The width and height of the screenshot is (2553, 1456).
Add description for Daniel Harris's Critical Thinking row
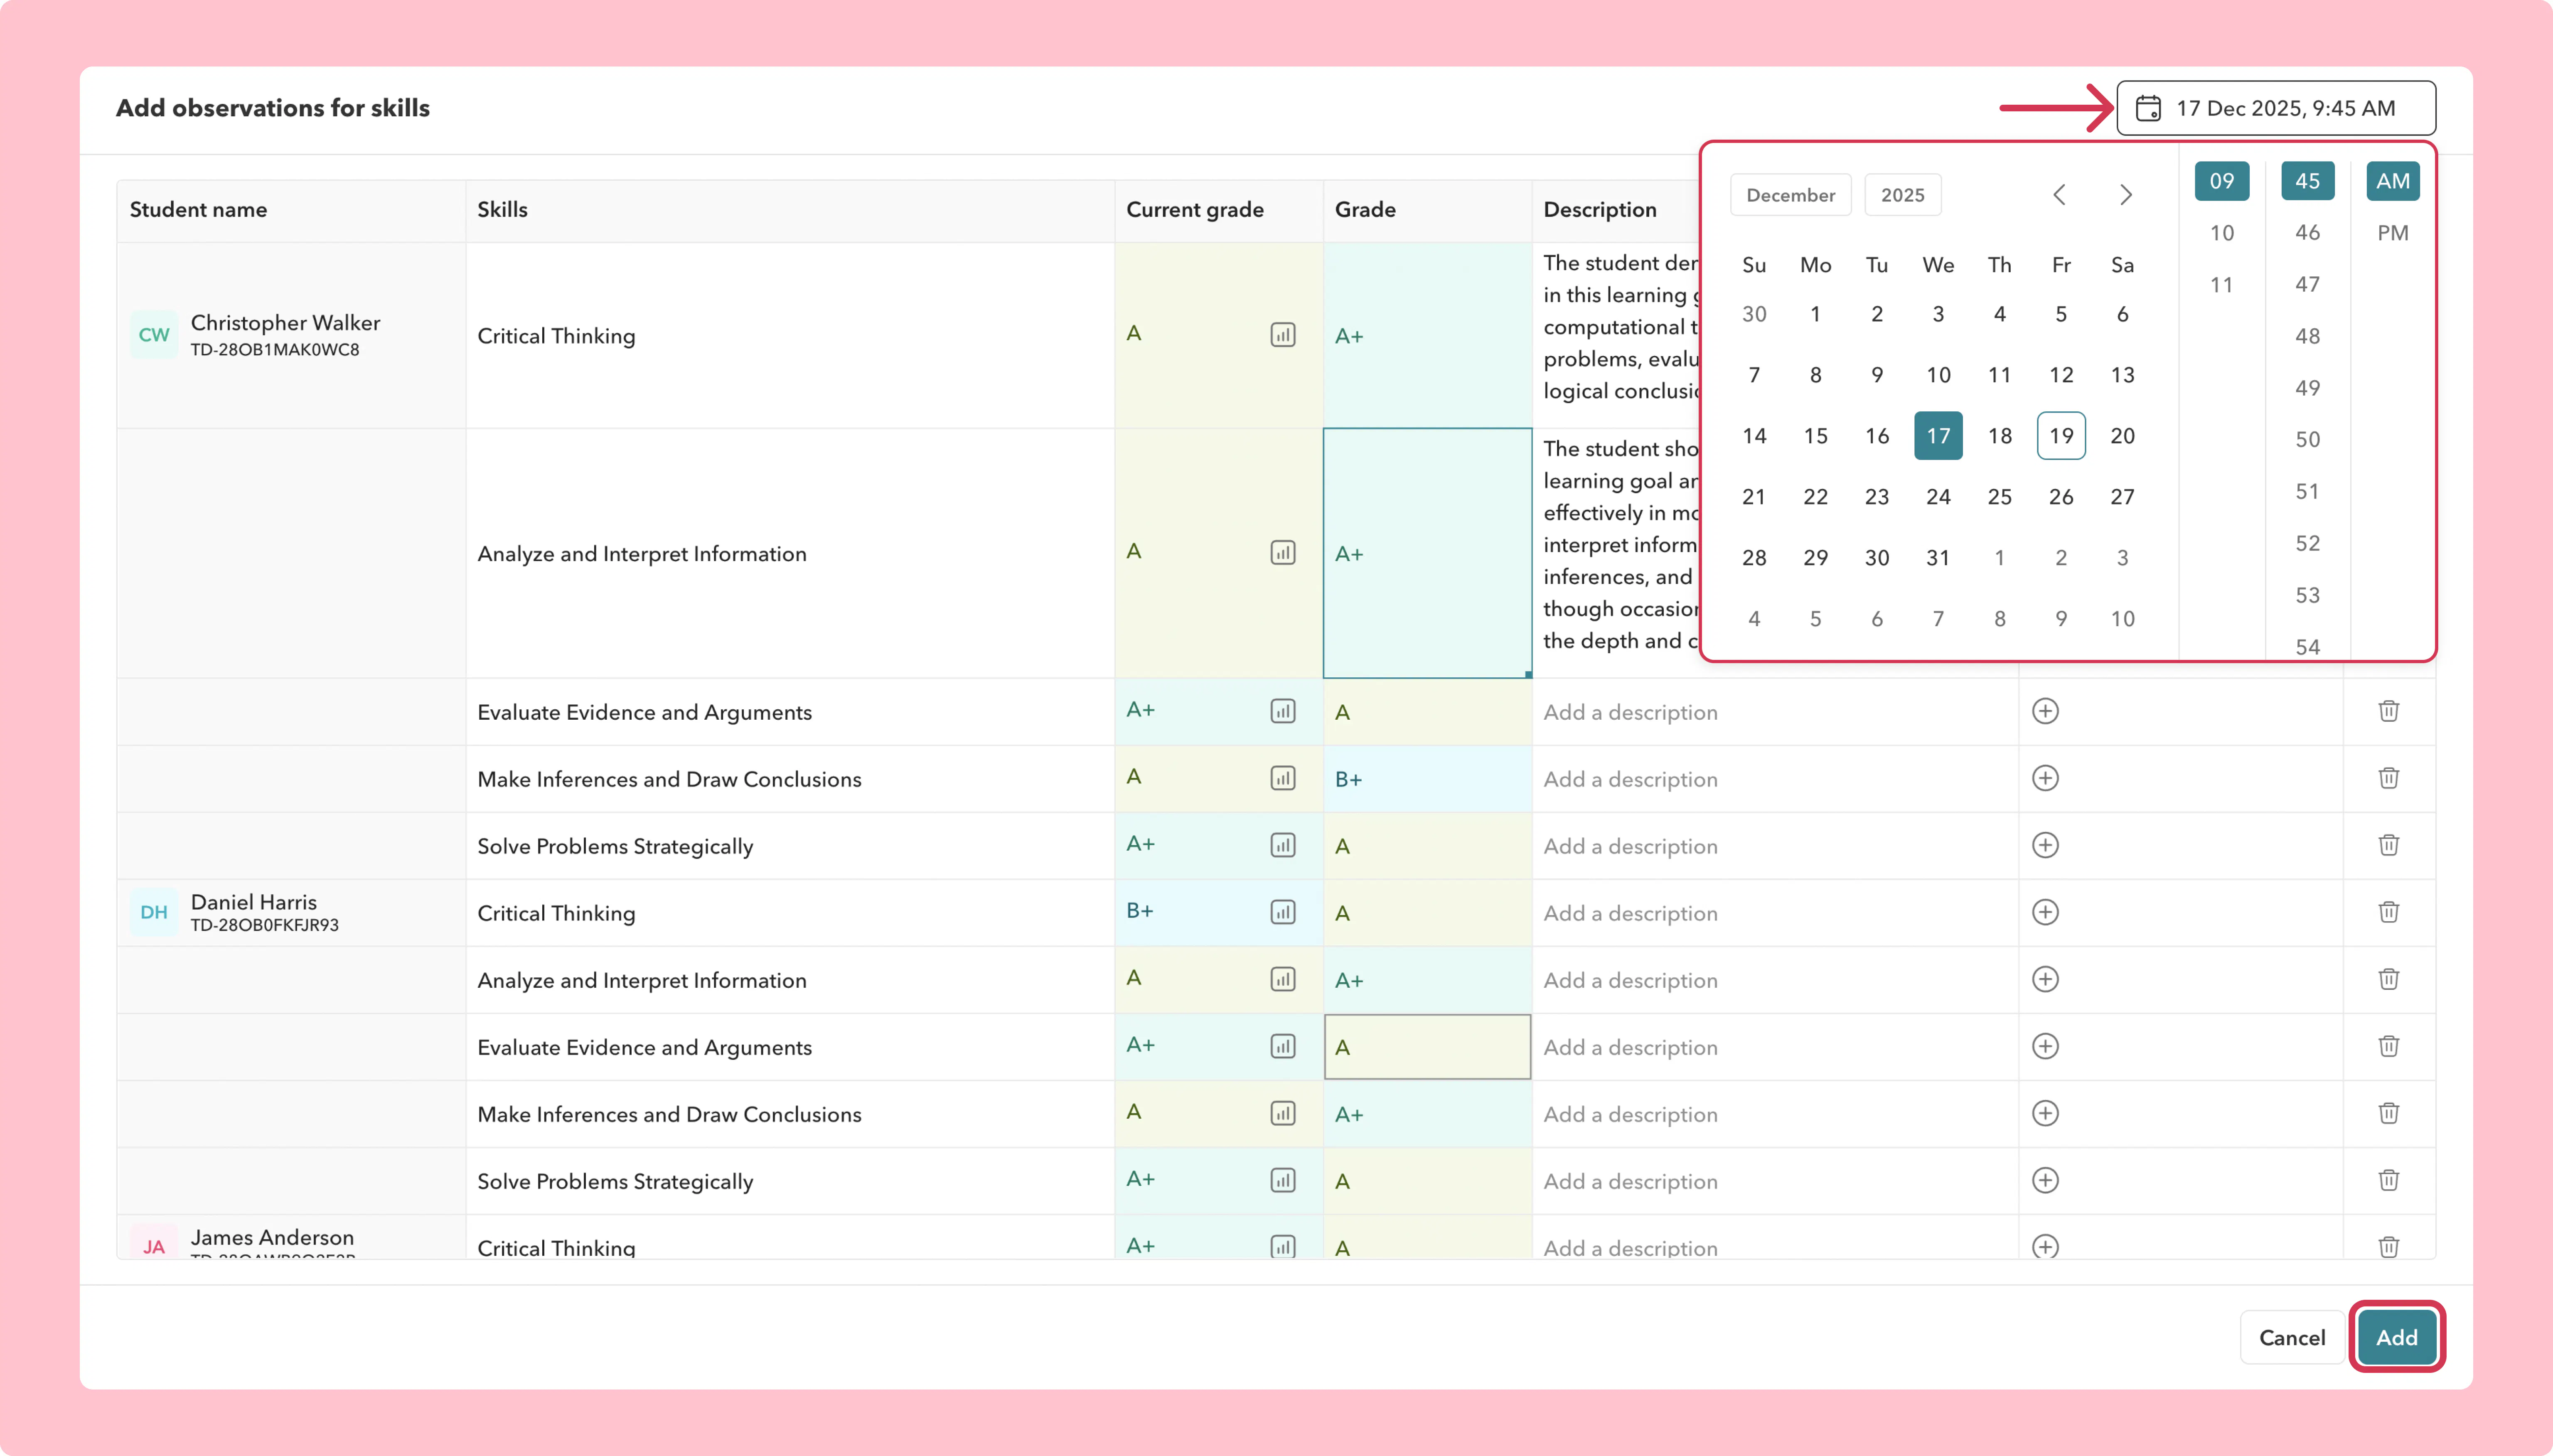tap(1775, 913)
